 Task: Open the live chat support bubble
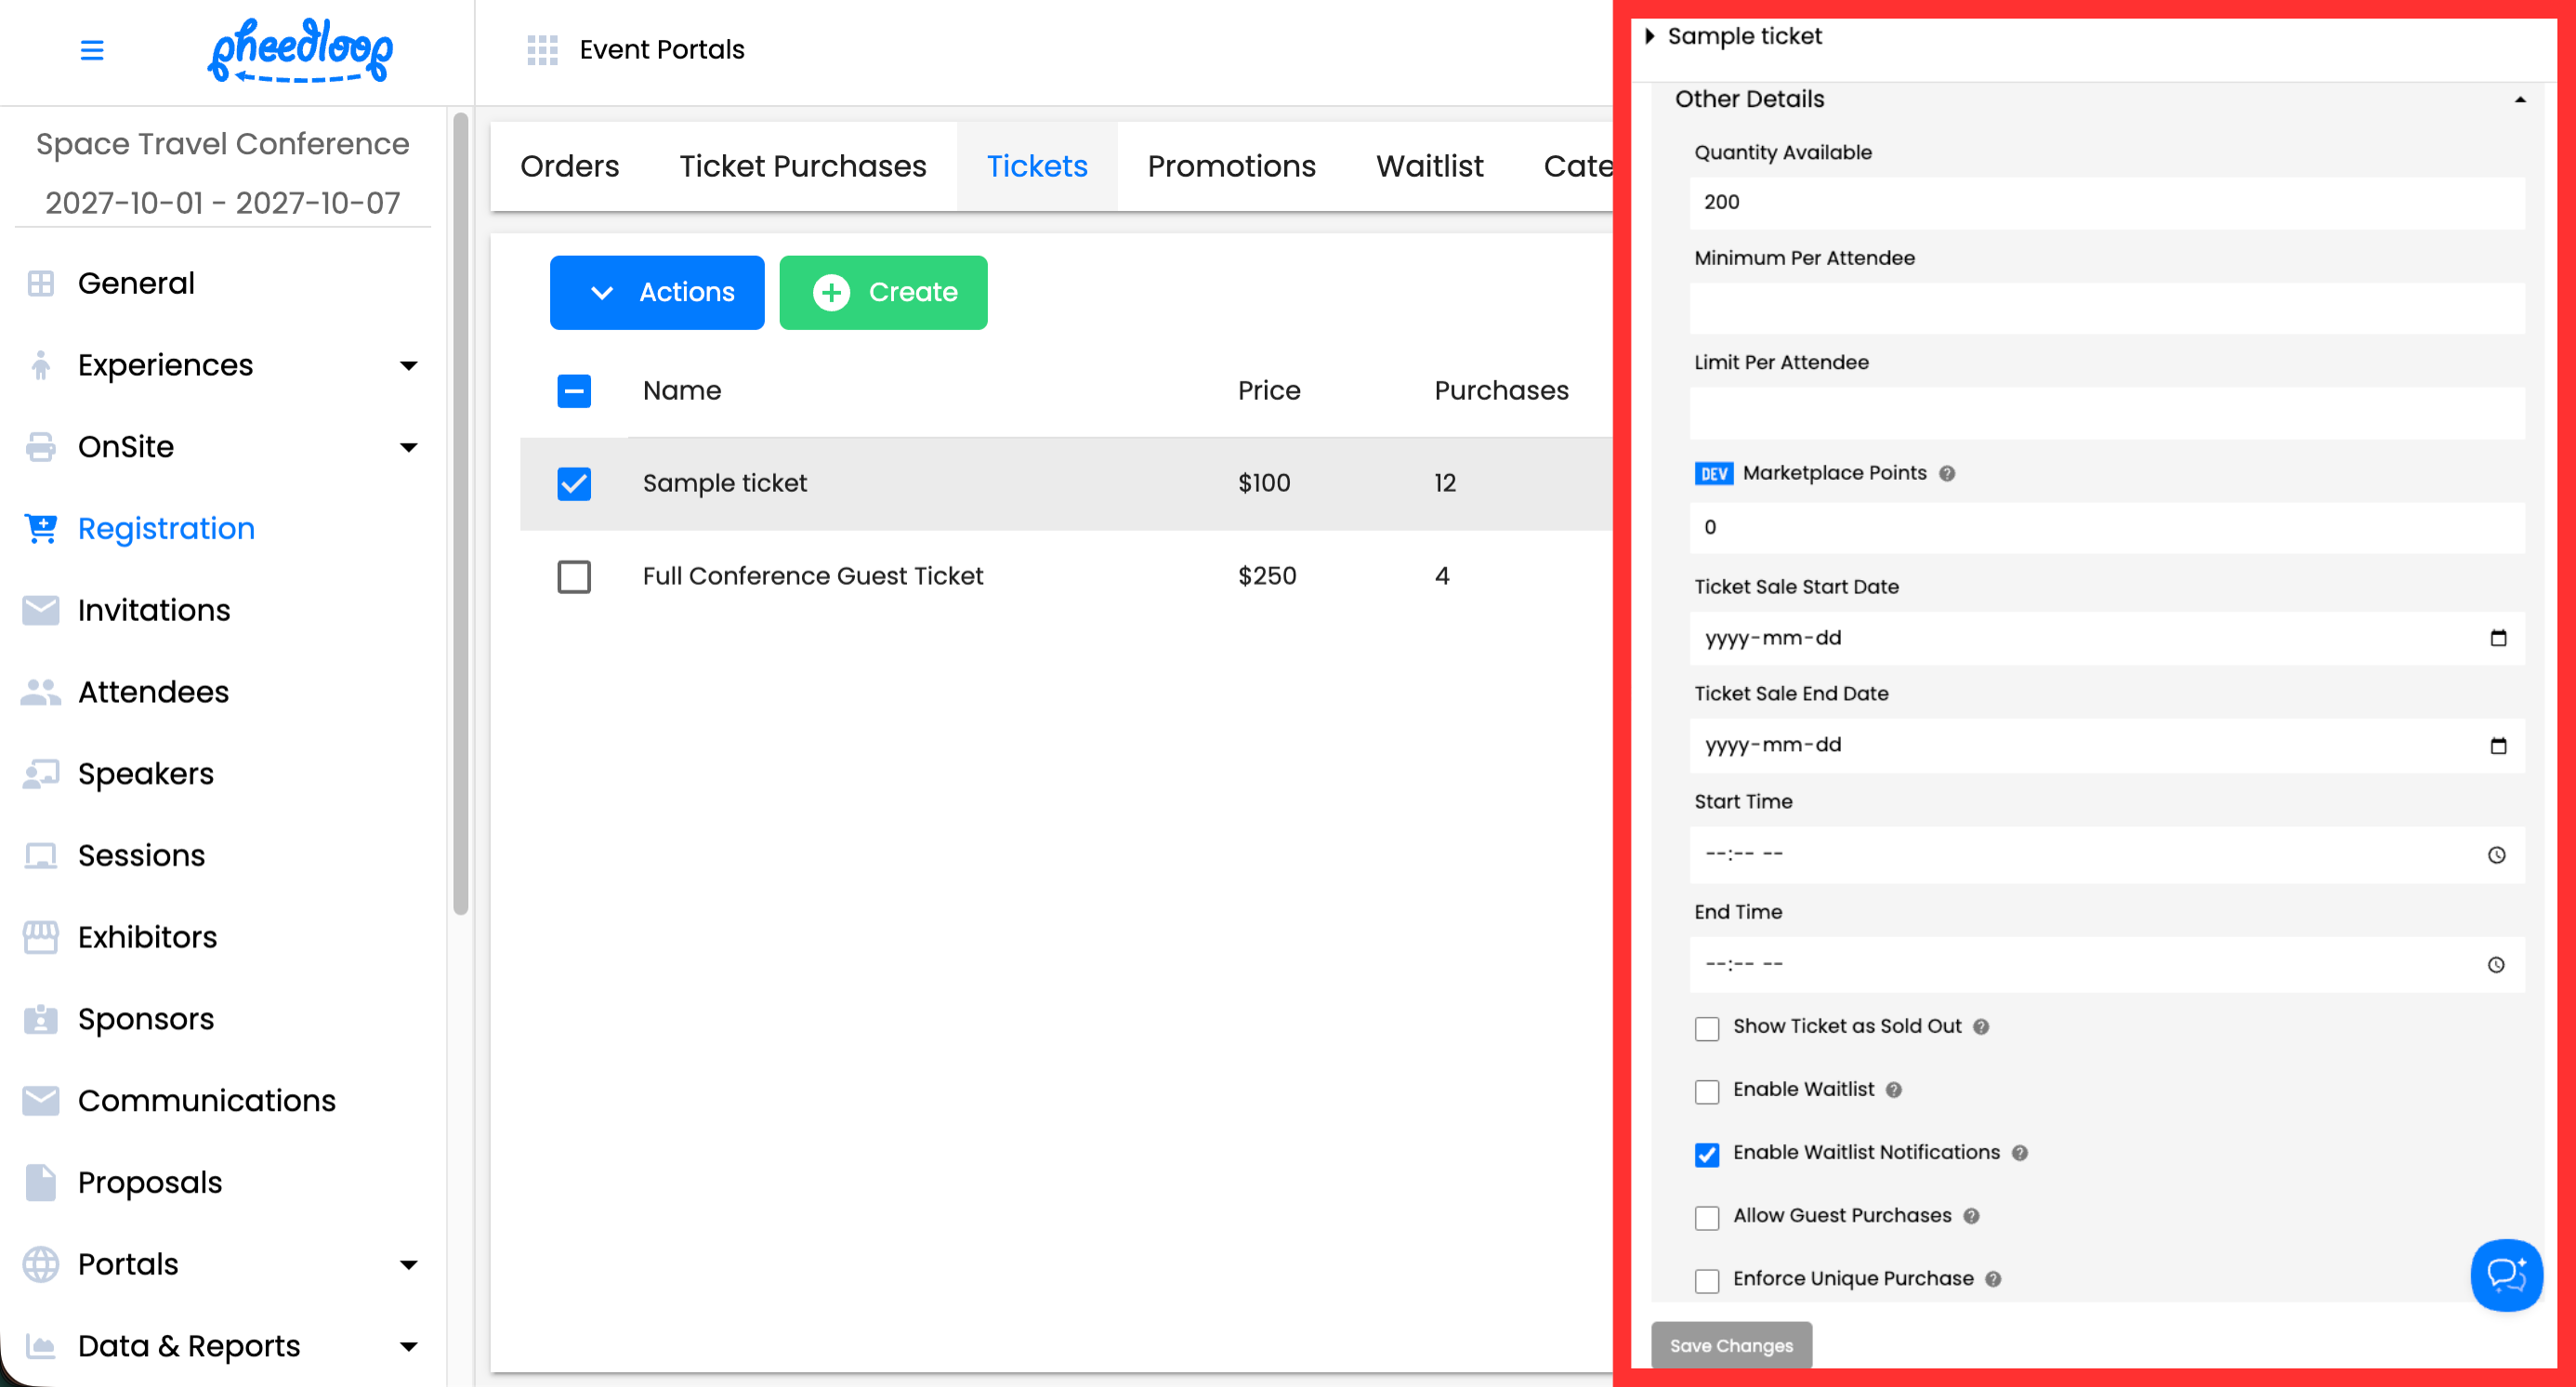(2505, 1274)
